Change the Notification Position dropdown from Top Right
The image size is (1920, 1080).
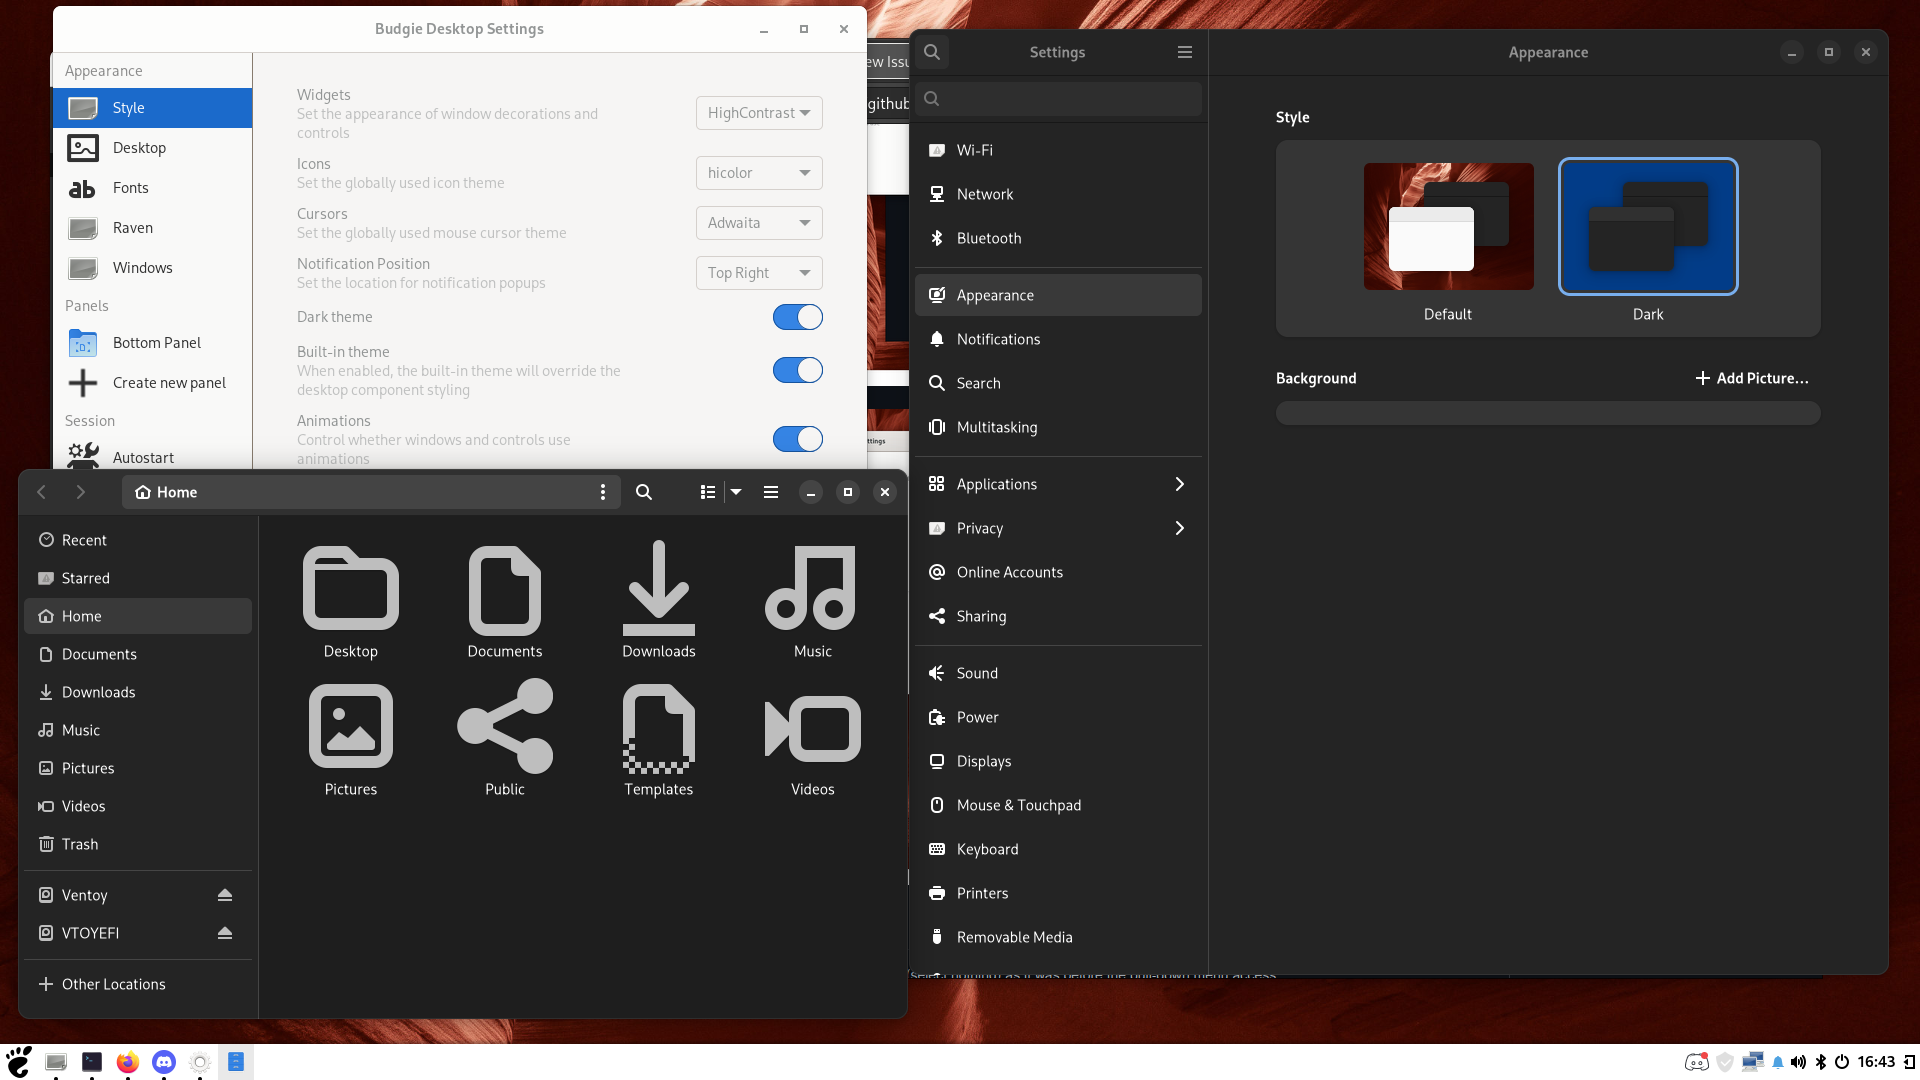(x=758, y=272)
